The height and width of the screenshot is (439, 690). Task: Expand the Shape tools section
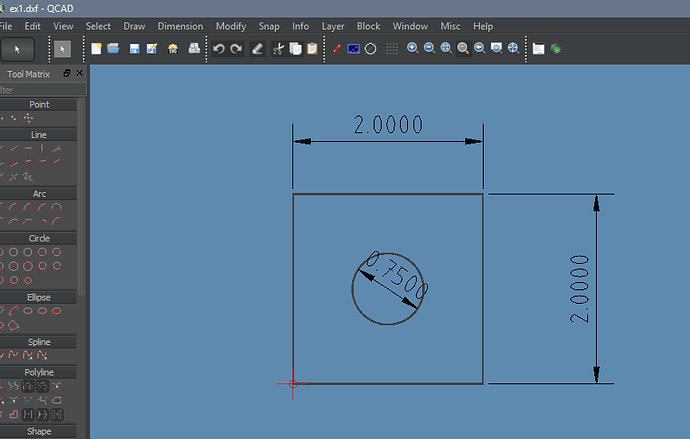coord(38,432)
